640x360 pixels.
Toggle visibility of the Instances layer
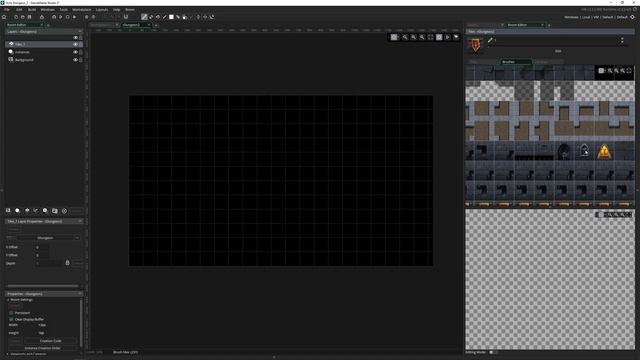click(x=76, y=52)
